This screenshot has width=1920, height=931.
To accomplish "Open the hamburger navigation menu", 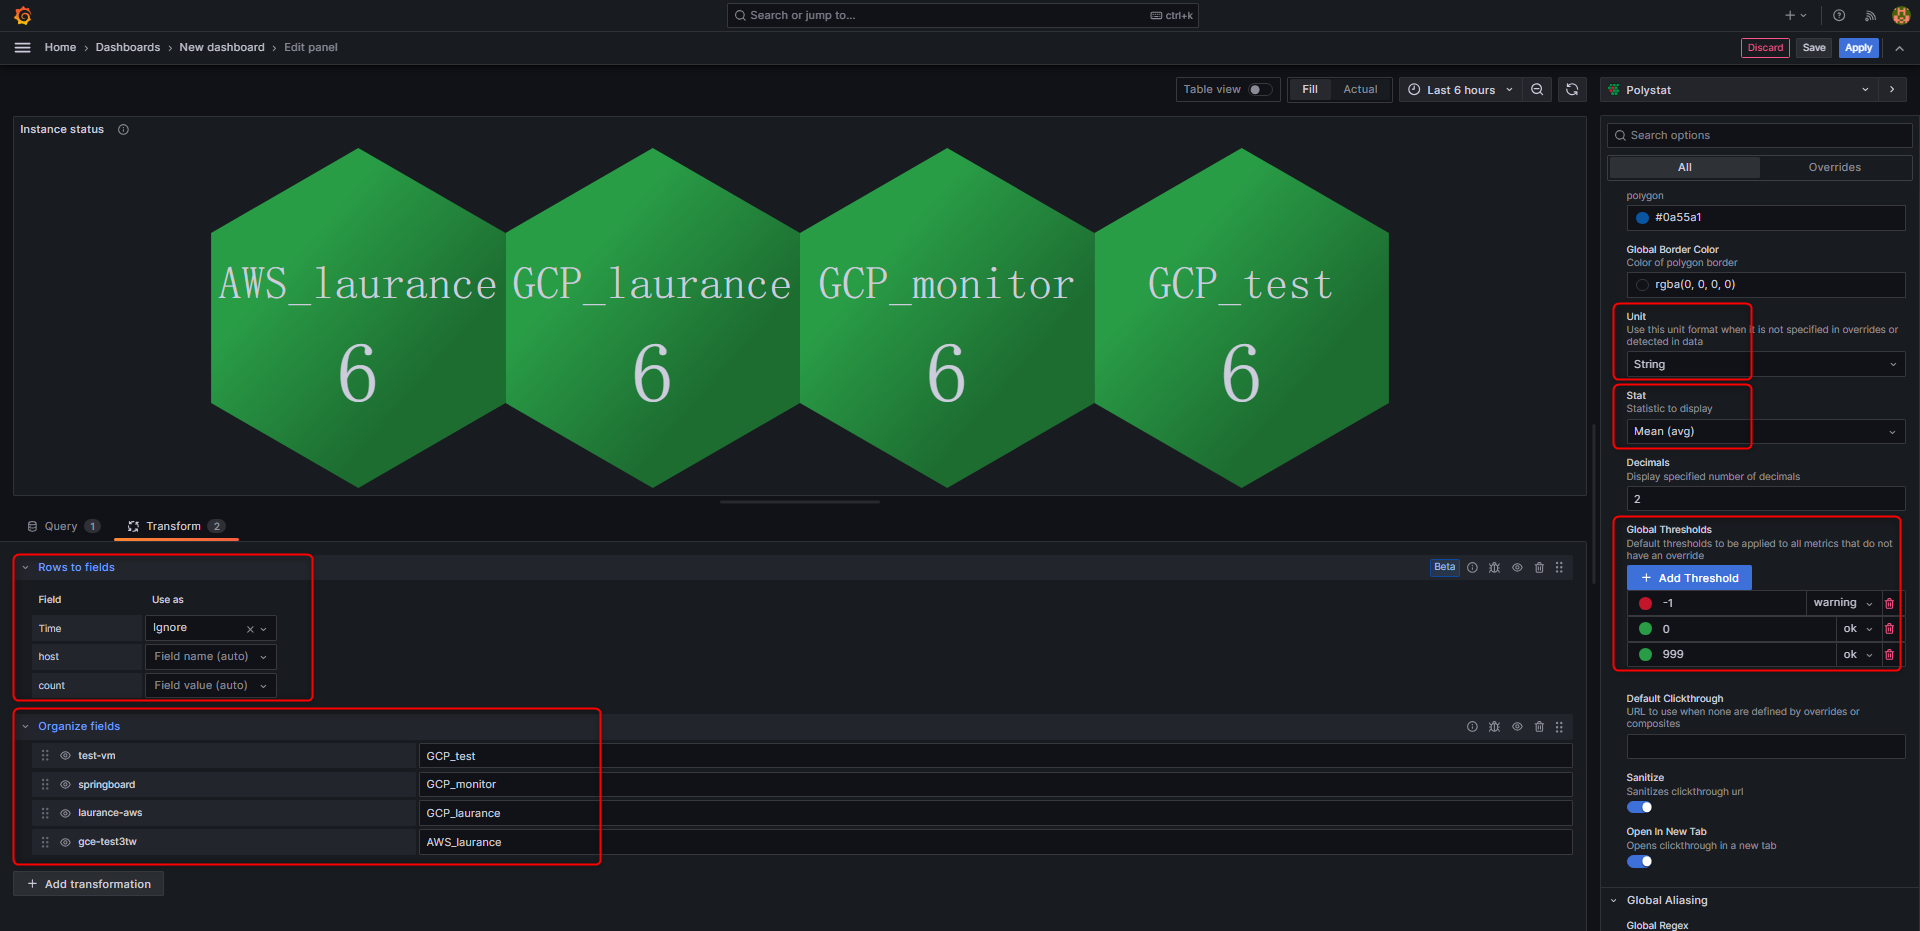I will [22, 47].
